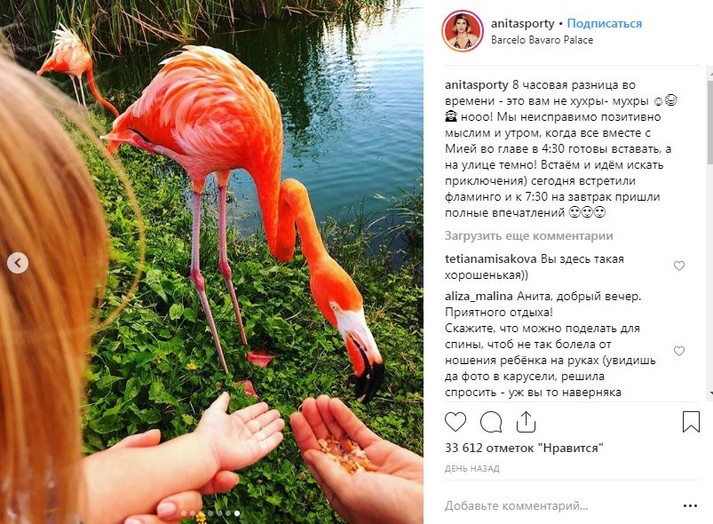Open the anitasporty profile picture
Screen dimensions: 713x524
click(x=462, y=31)
